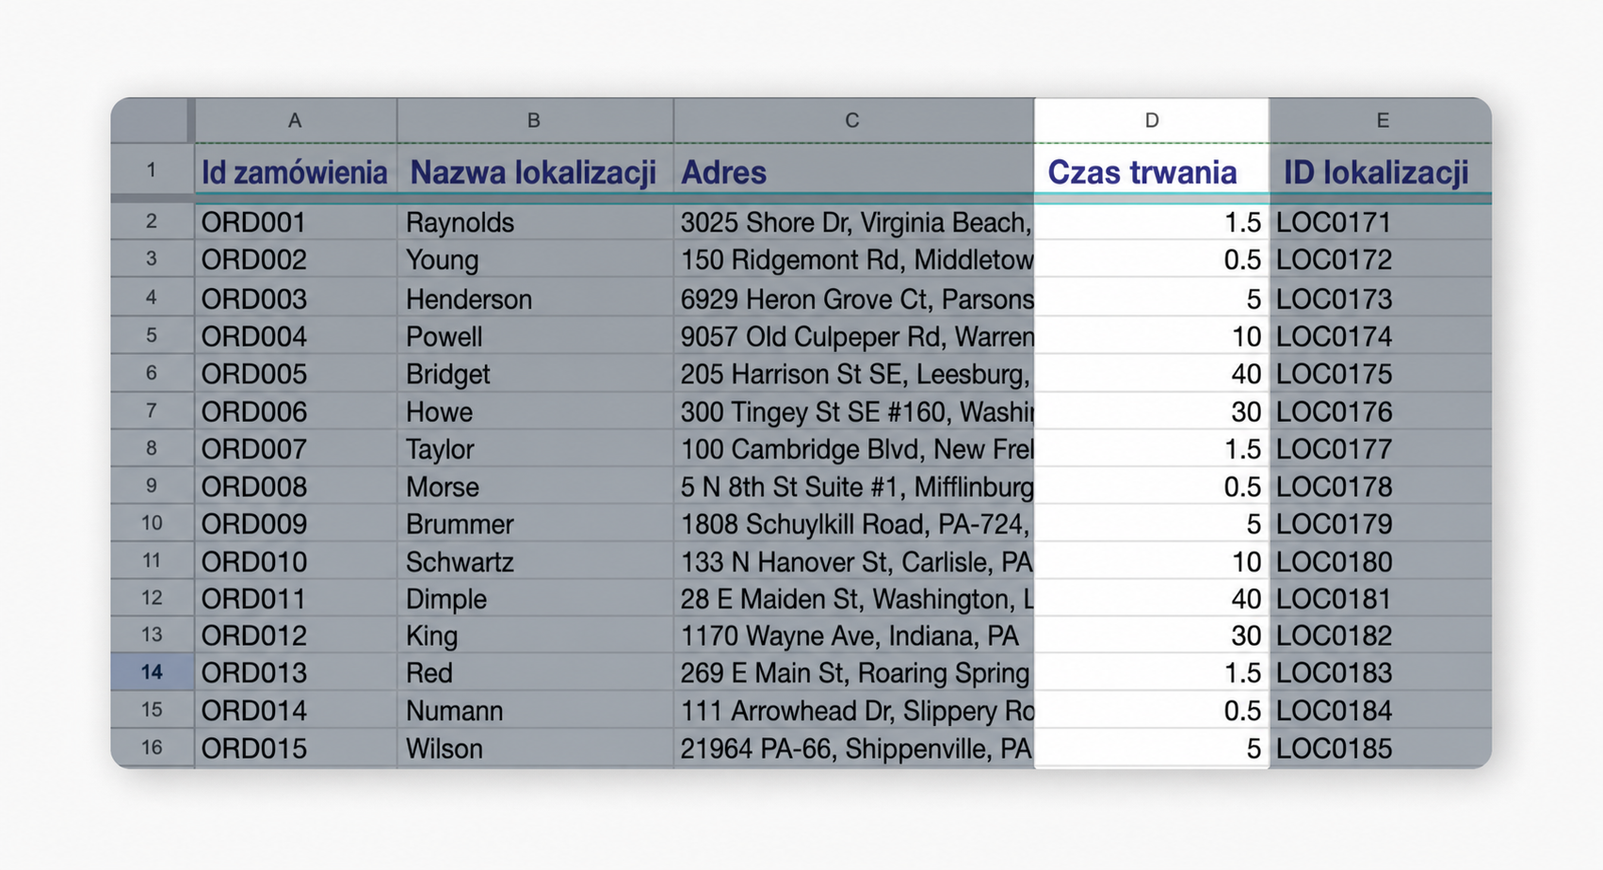Click the Wilson location cell
1603x870 pixels.
coord(534,748)
